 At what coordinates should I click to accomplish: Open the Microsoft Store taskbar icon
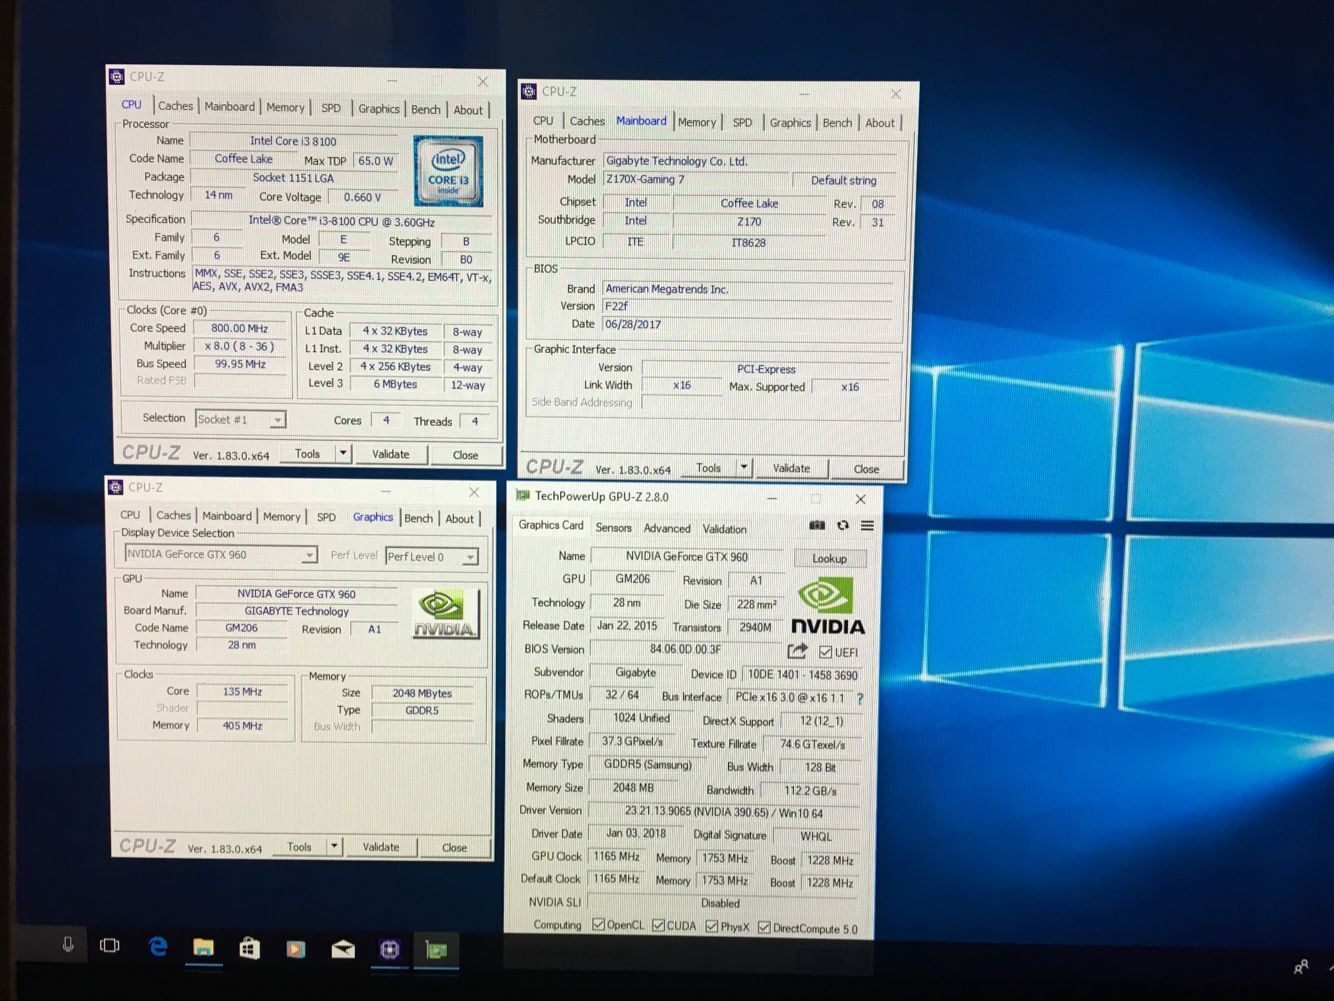250,948
